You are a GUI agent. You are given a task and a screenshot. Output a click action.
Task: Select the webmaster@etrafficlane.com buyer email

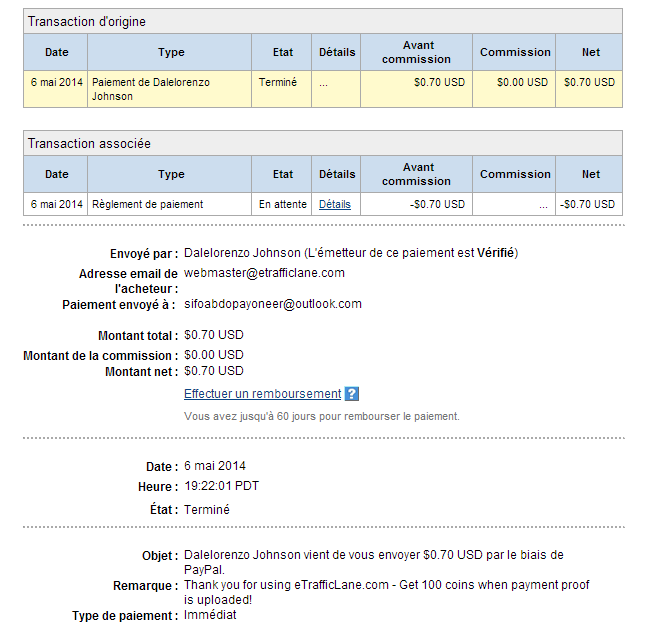tap(264, 273)
